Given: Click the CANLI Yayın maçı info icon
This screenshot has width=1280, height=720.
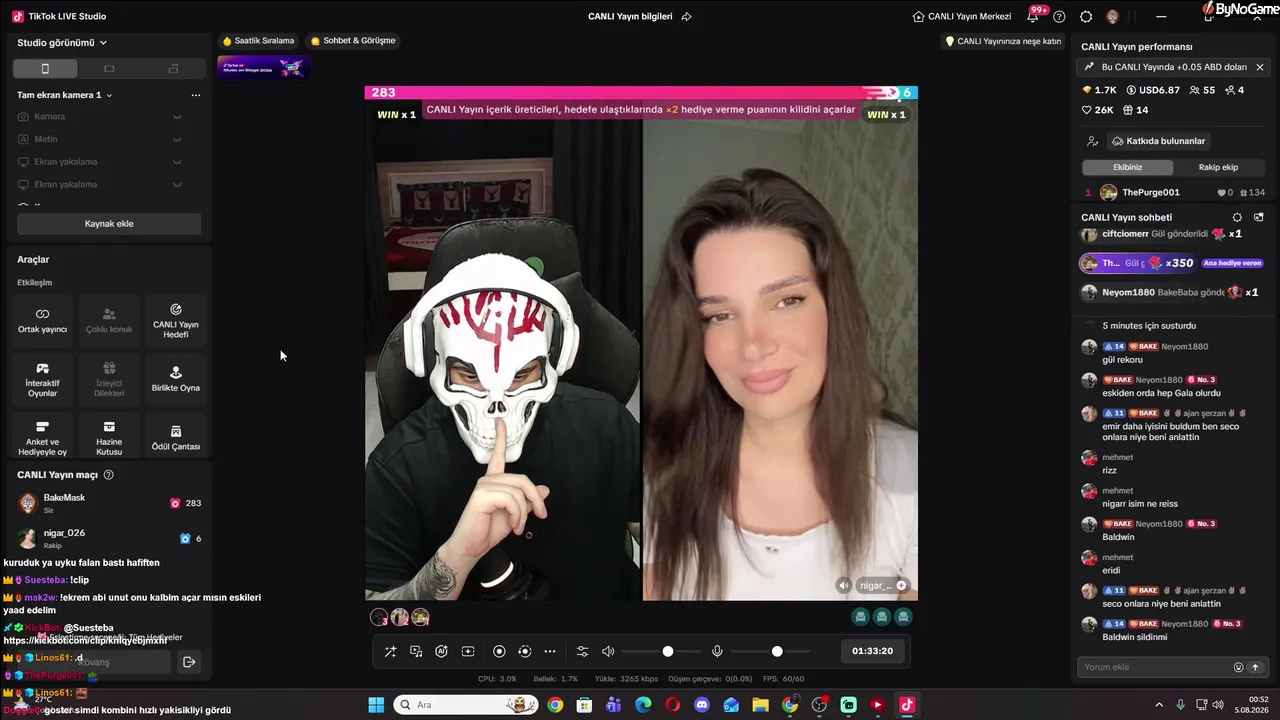Looking at the screenshot, I should [x=109, y=475].
